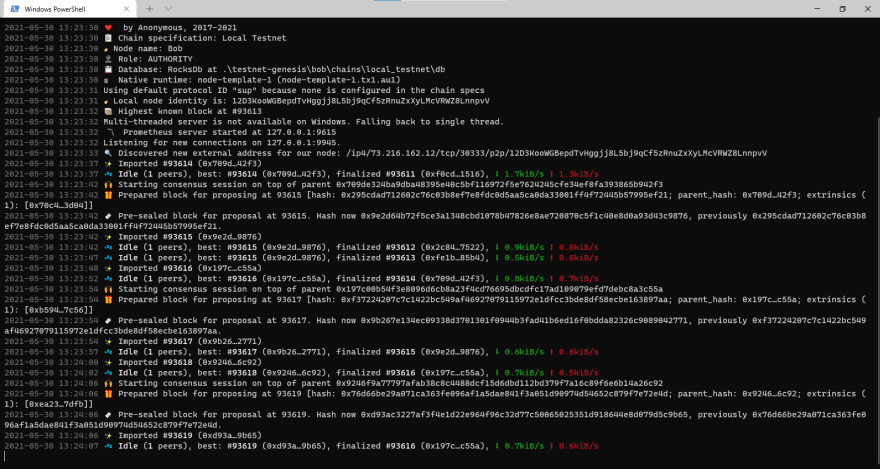
Task: Click the gift icon before 'Prepared block for proposing at 93615'
Action: 108,195
